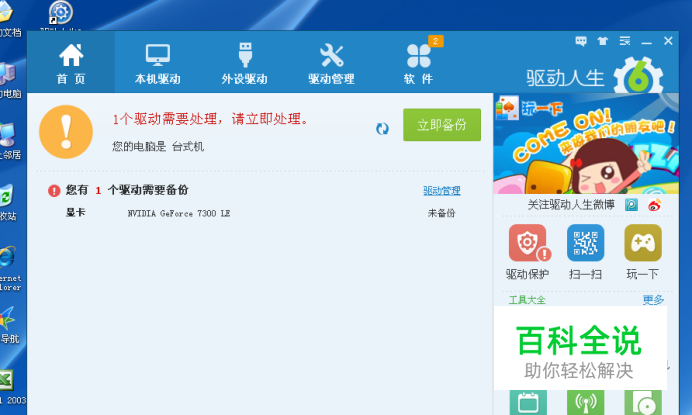Click the Tencent Weibo icon
The height and width of the screenshot is (415, 692).
coord(631,205)
